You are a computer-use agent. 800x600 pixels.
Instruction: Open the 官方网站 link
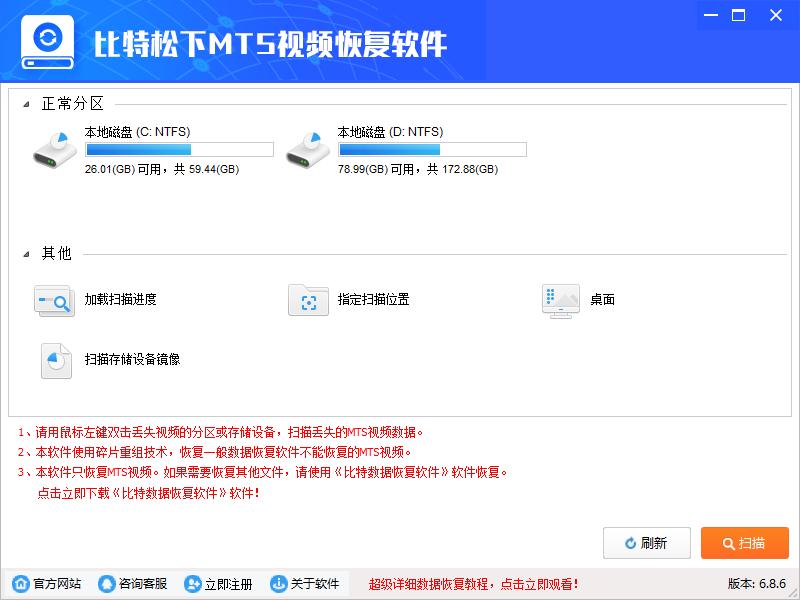coord(57,584)
